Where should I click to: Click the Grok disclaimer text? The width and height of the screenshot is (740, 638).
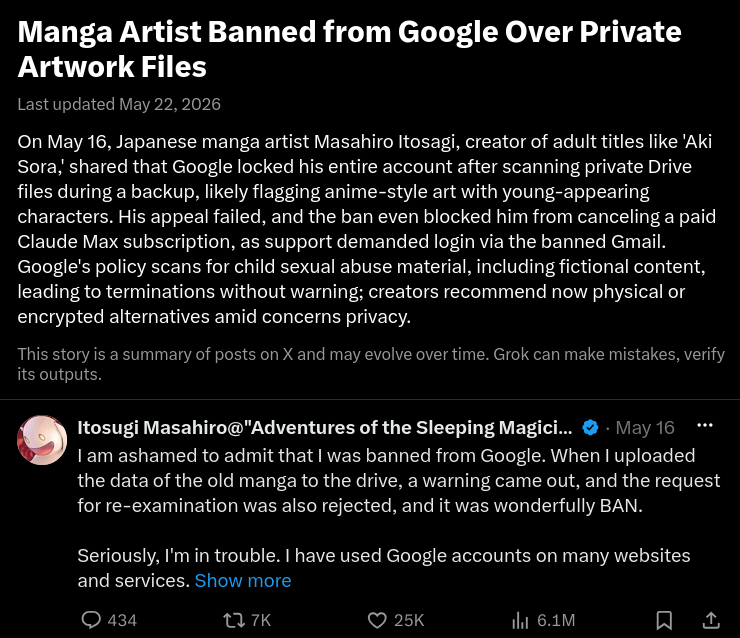coord(371,364)
